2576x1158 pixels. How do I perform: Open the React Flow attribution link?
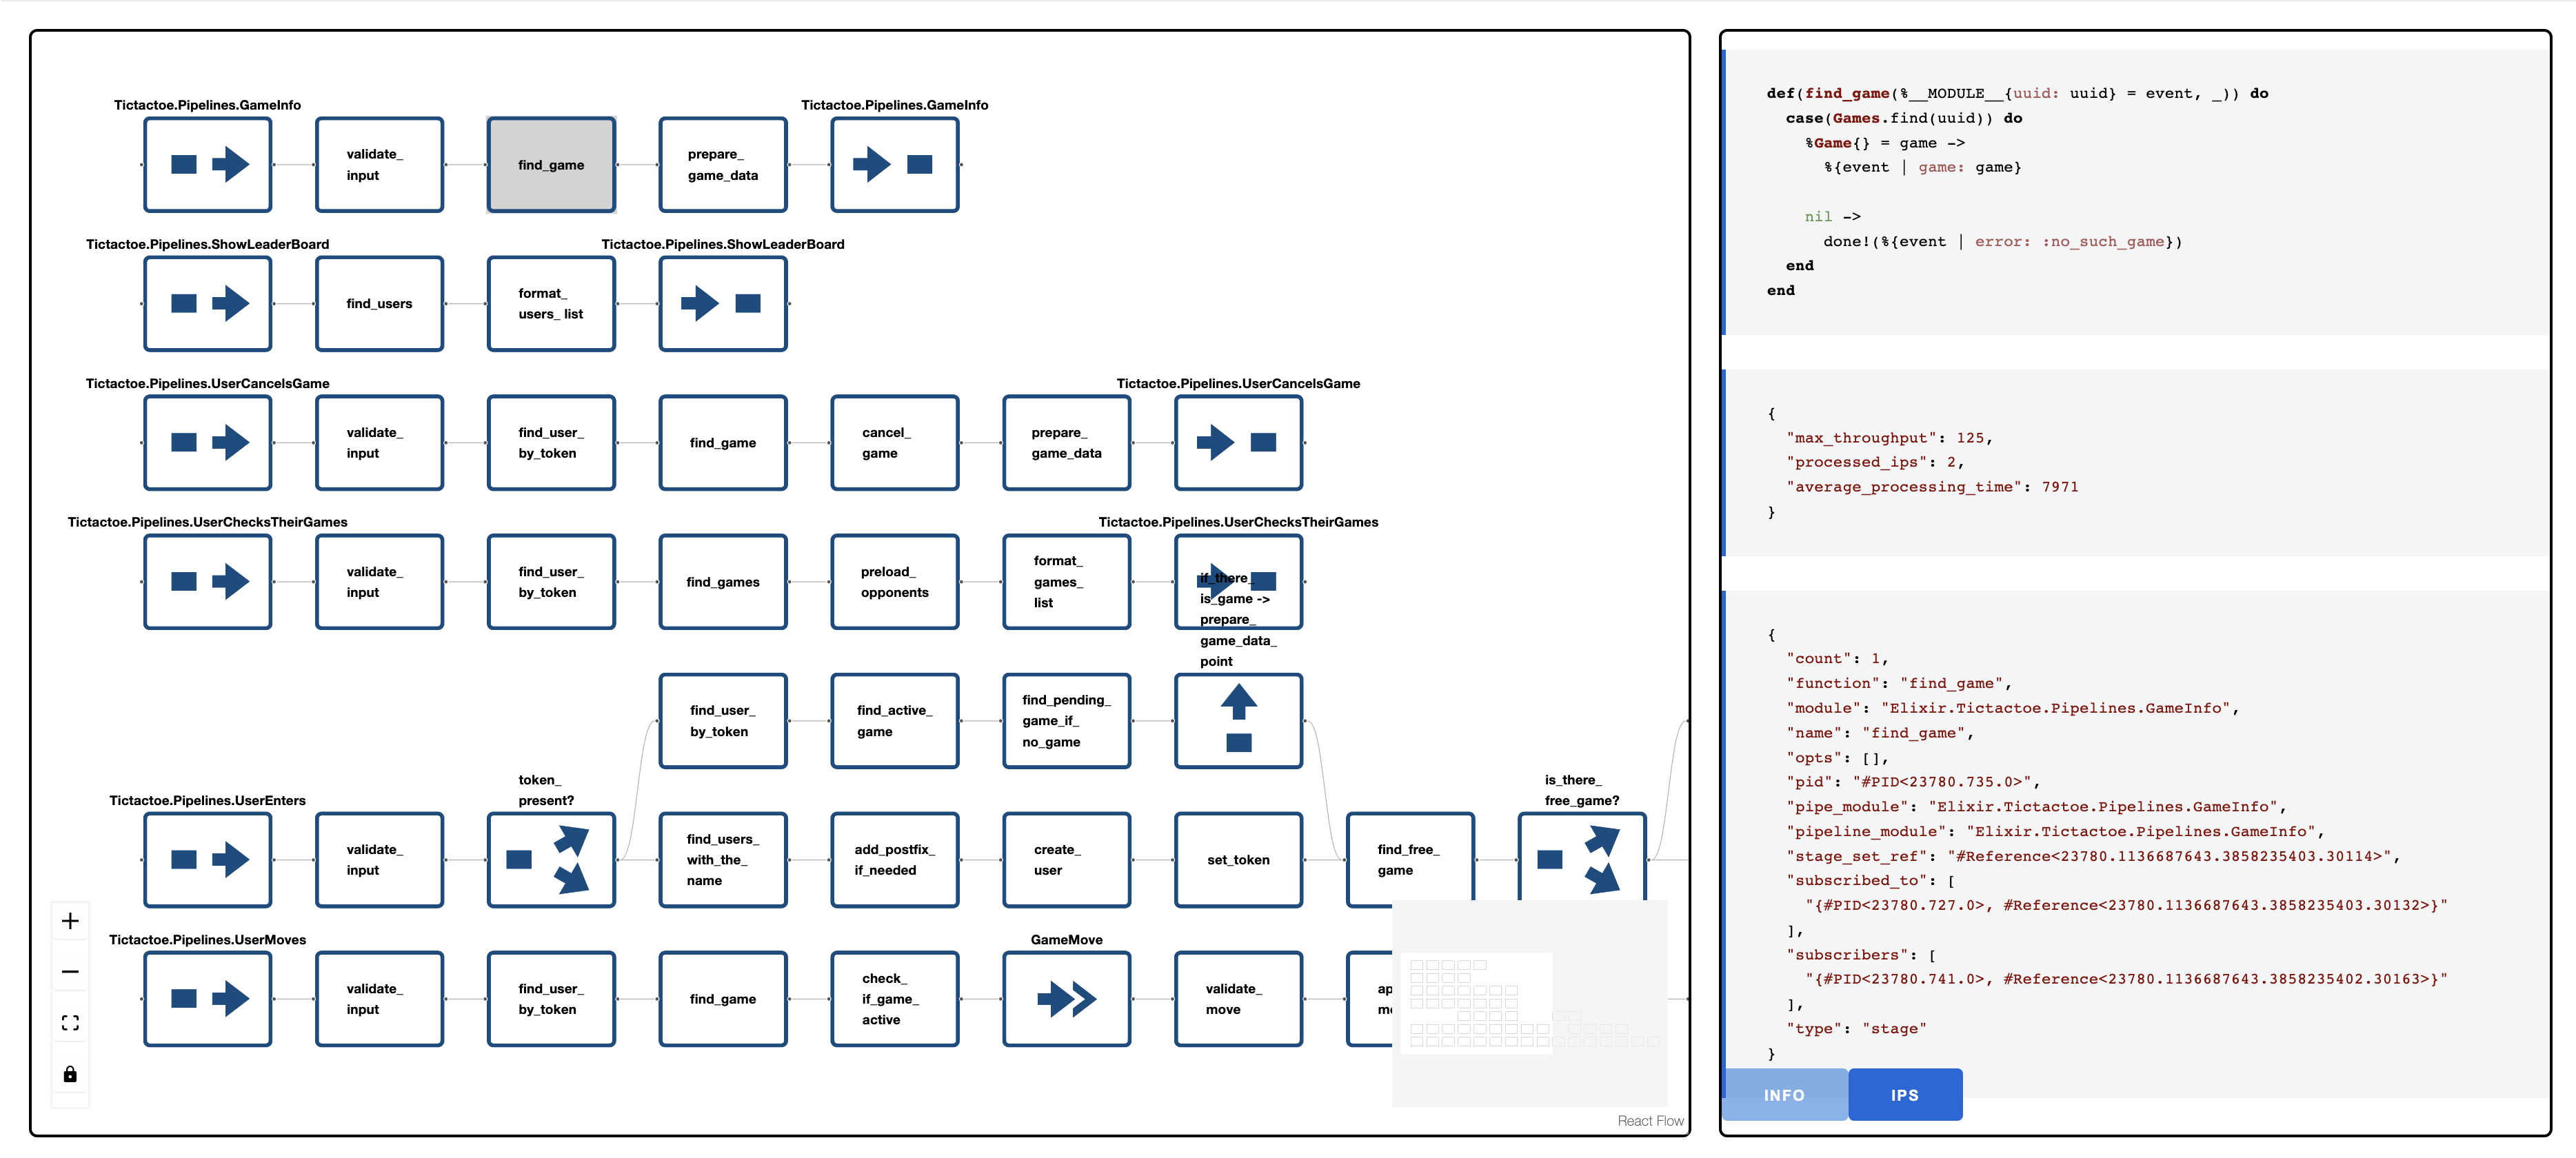(x=1650, y=1121)
